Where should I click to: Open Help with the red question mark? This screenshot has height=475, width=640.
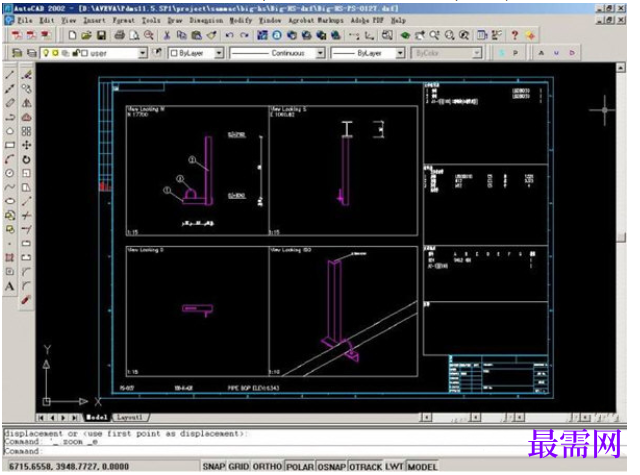coord(515,36)
